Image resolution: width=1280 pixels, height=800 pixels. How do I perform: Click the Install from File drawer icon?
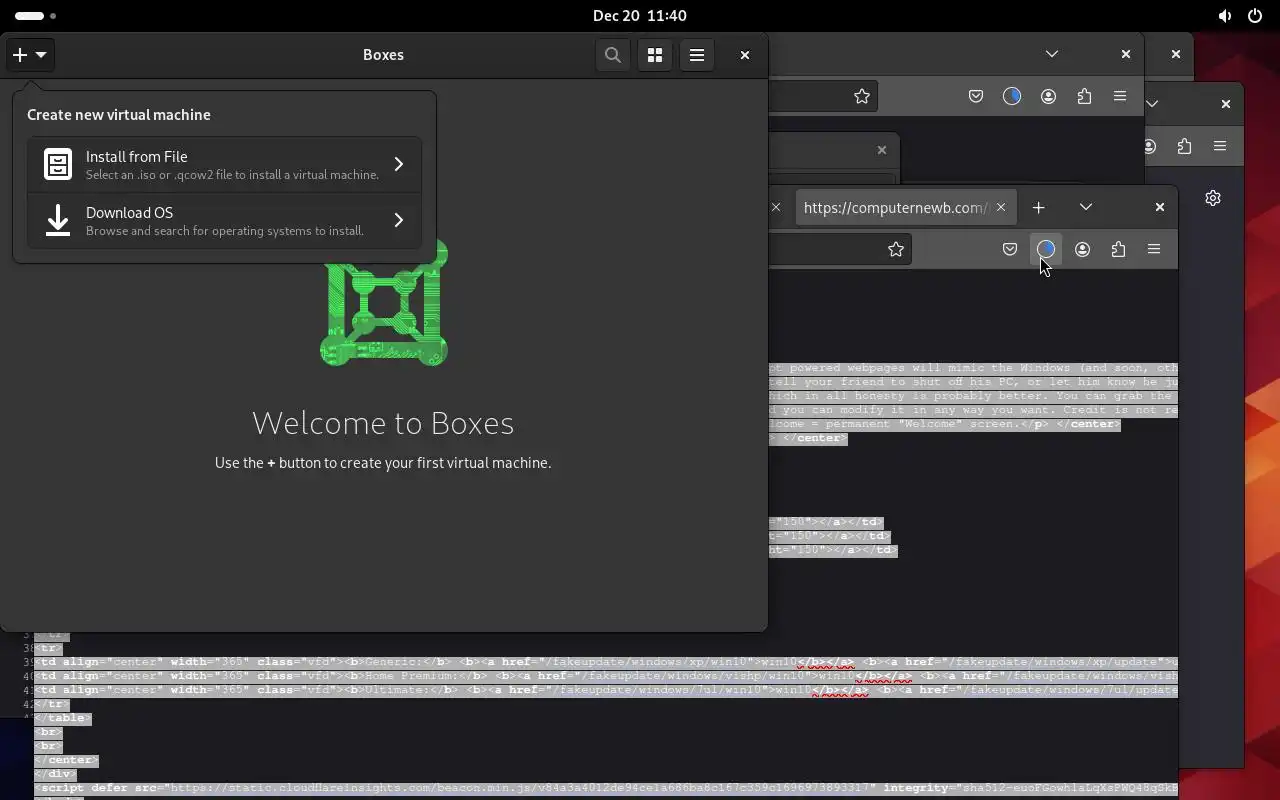point(58,164)
